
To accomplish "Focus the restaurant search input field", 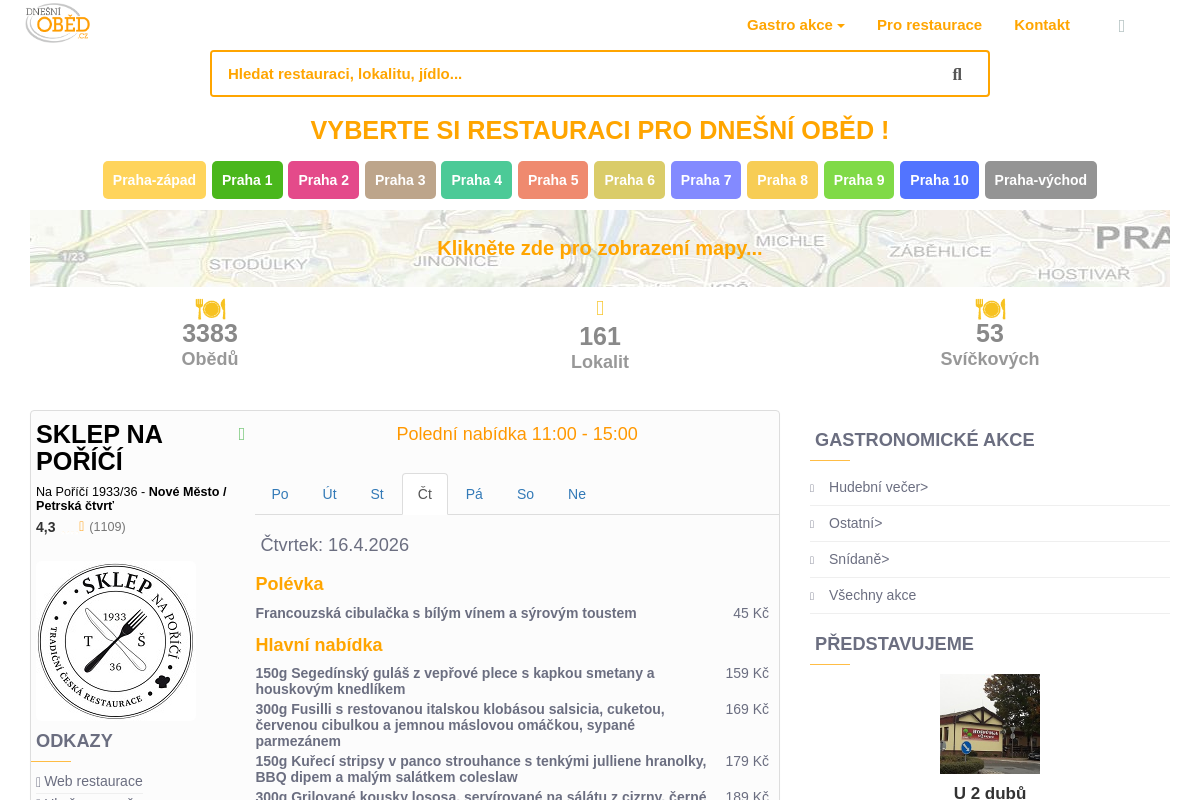I will point(570,74).
